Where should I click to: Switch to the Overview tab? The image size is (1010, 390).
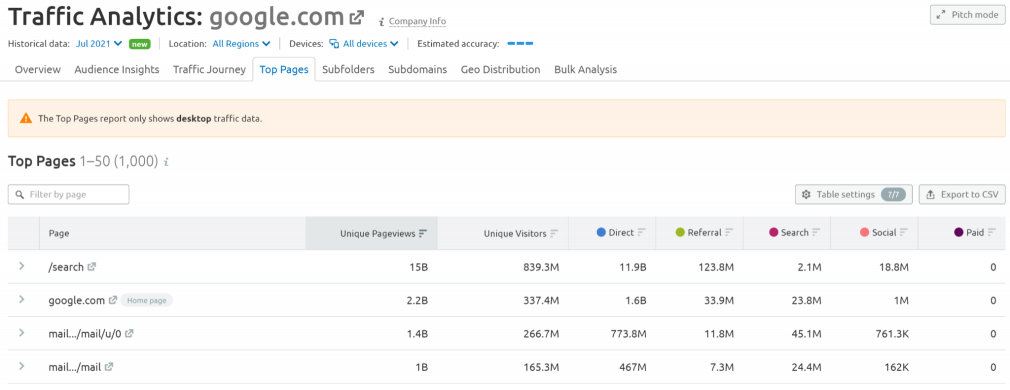(x=37, y=70)
